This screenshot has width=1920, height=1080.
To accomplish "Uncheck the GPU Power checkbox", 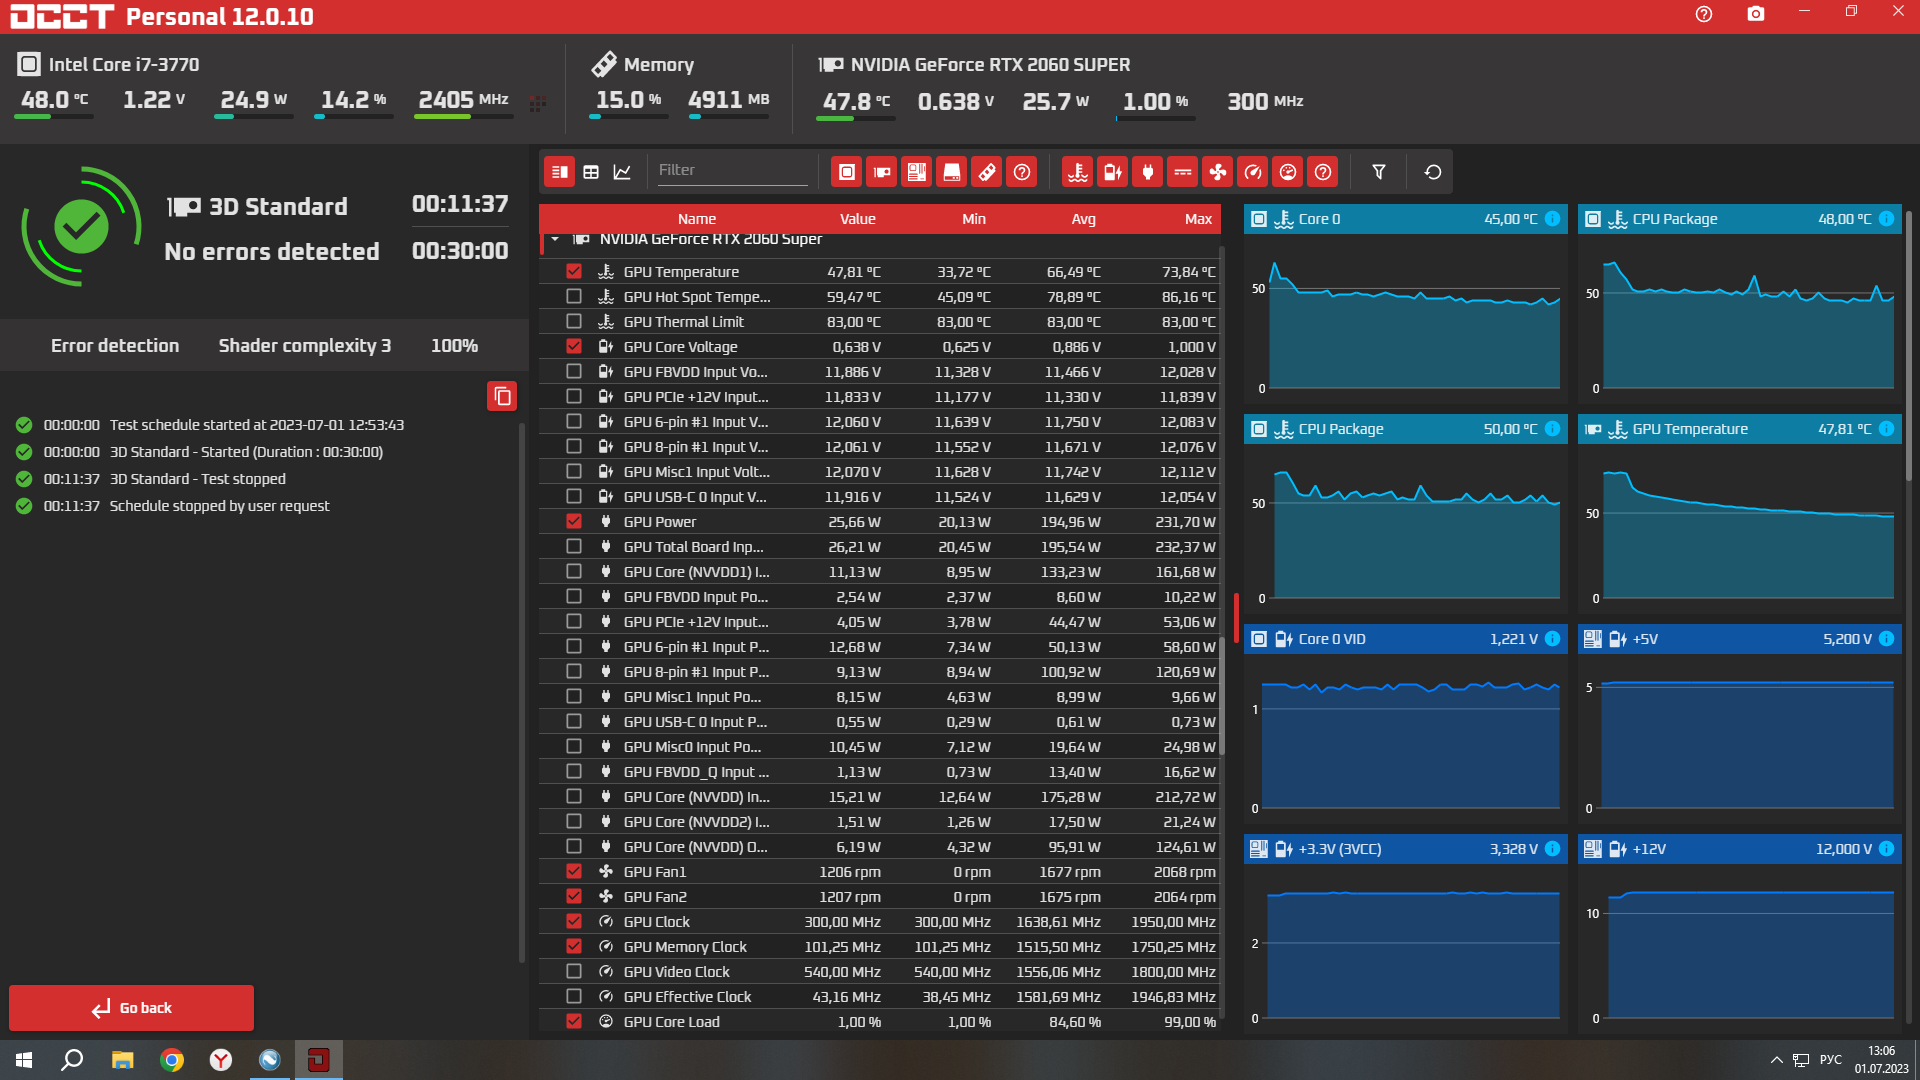I will coord(573,521).
